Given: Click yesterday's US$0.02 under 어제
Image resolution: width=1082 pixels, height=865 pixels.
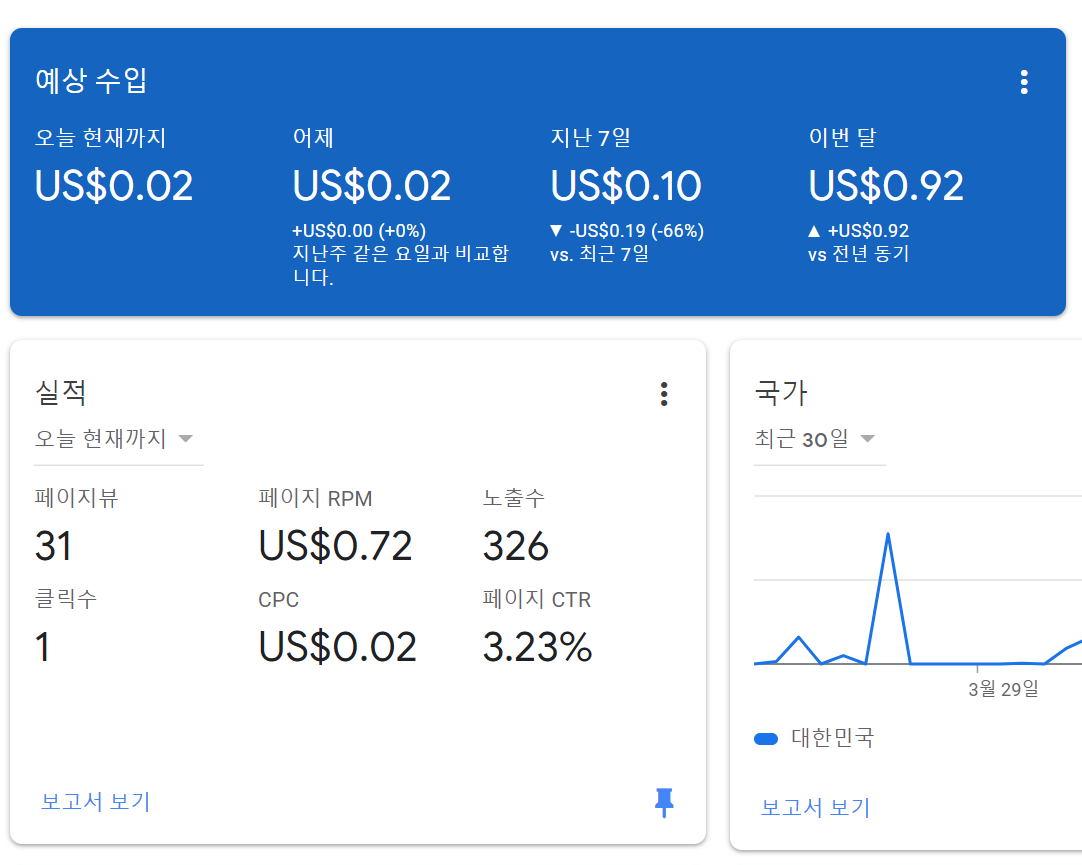Looking at the screenshot, I should [x=372, y=186].
